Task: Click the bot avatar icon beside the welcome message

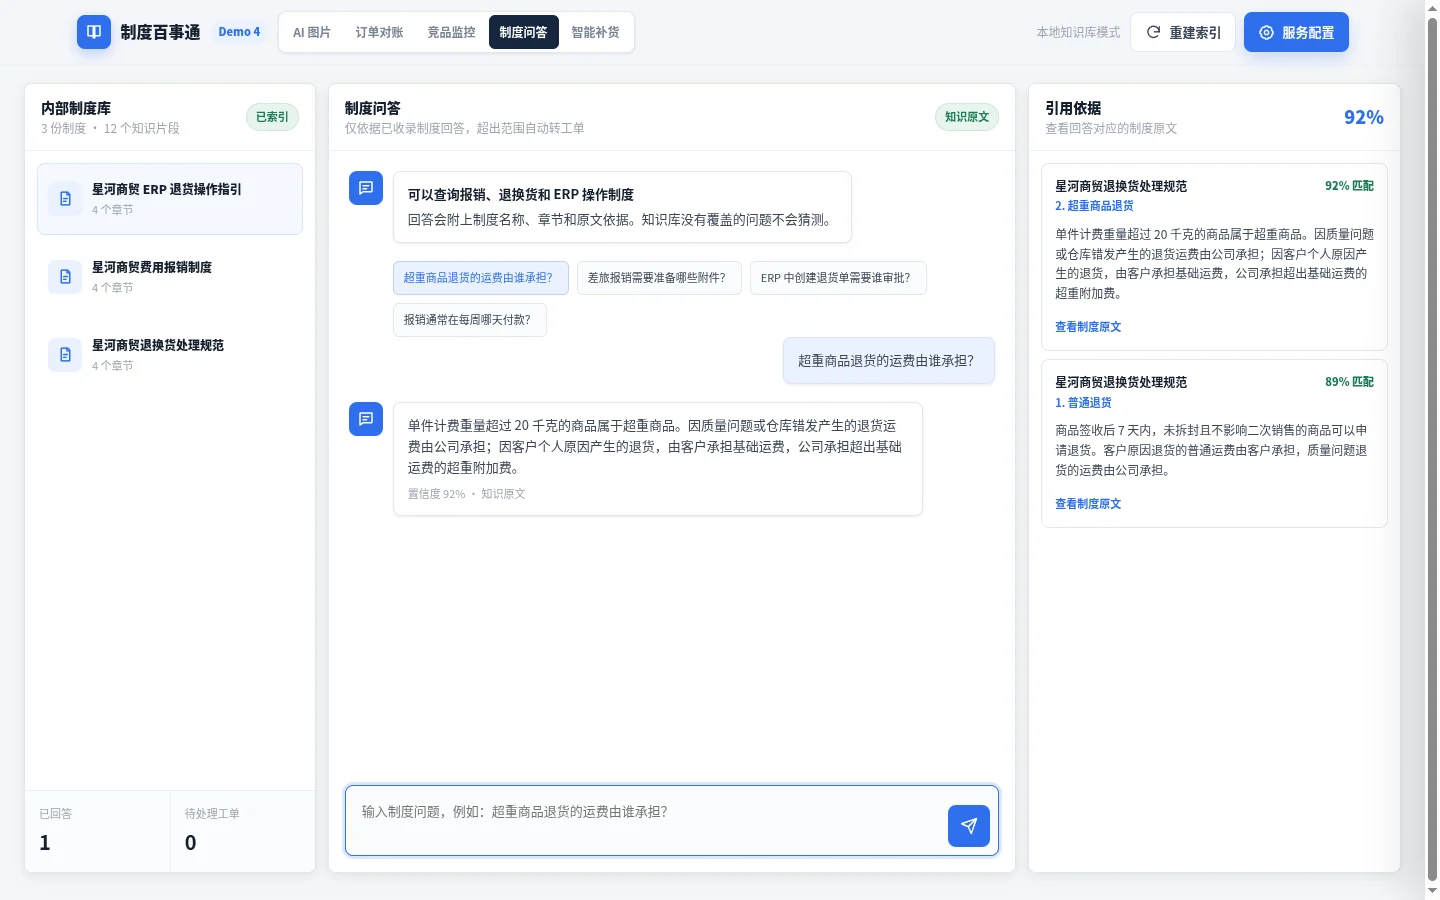Action: click(x=366, y=188)
